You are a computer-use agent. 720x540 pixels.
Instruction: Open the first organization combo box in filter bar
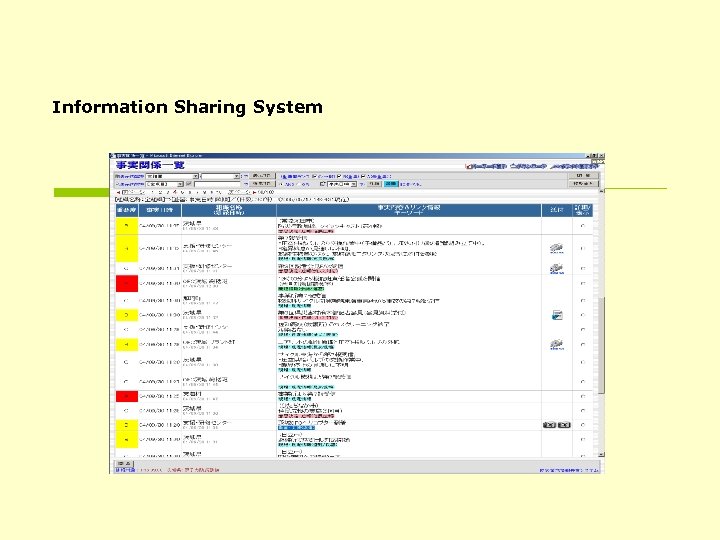(172, 176)
